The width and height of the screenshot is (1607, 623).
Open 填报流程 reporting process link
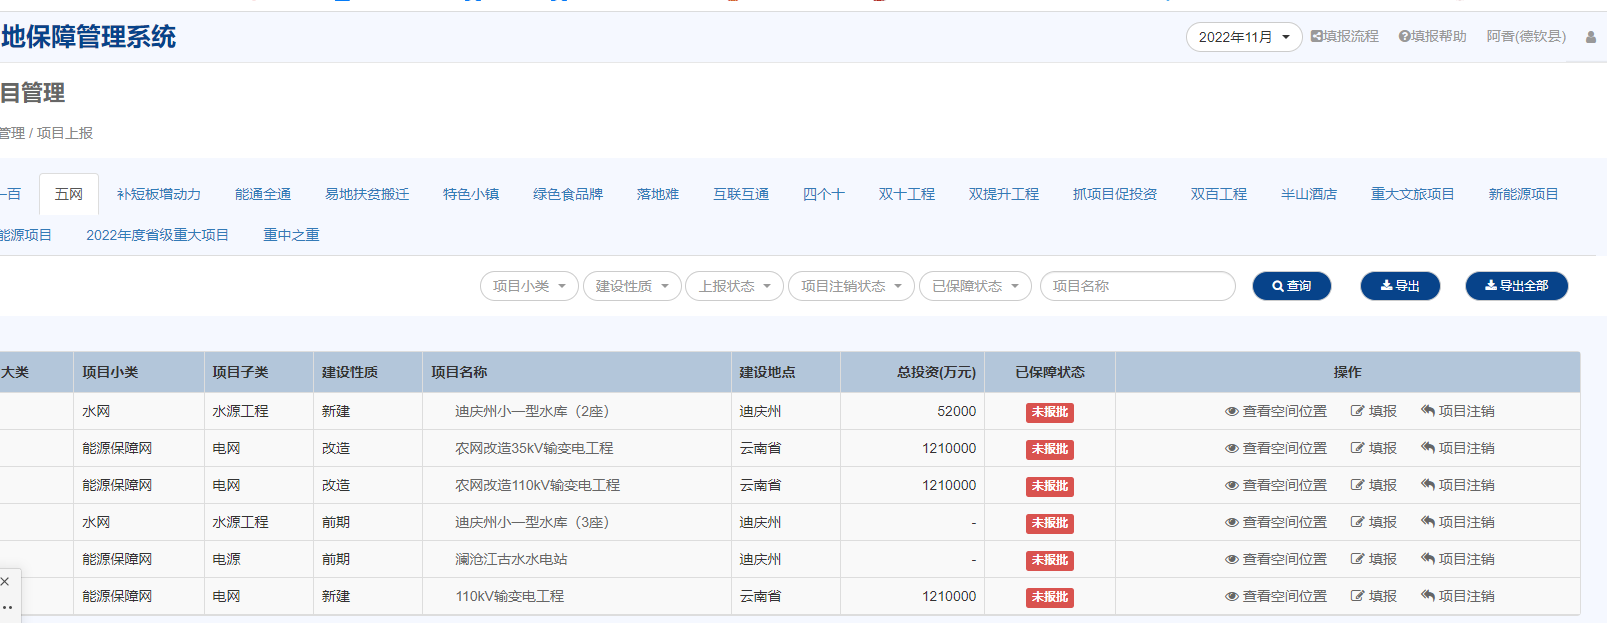(1344, 36)
